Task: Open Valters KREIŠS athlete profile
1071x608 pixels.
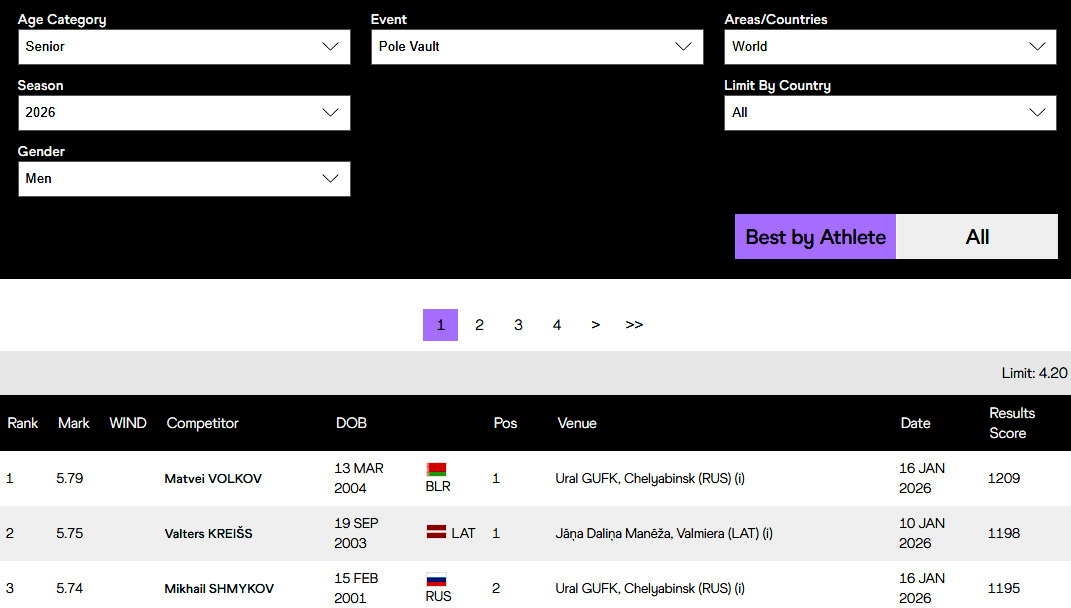Action: (208, 534)
